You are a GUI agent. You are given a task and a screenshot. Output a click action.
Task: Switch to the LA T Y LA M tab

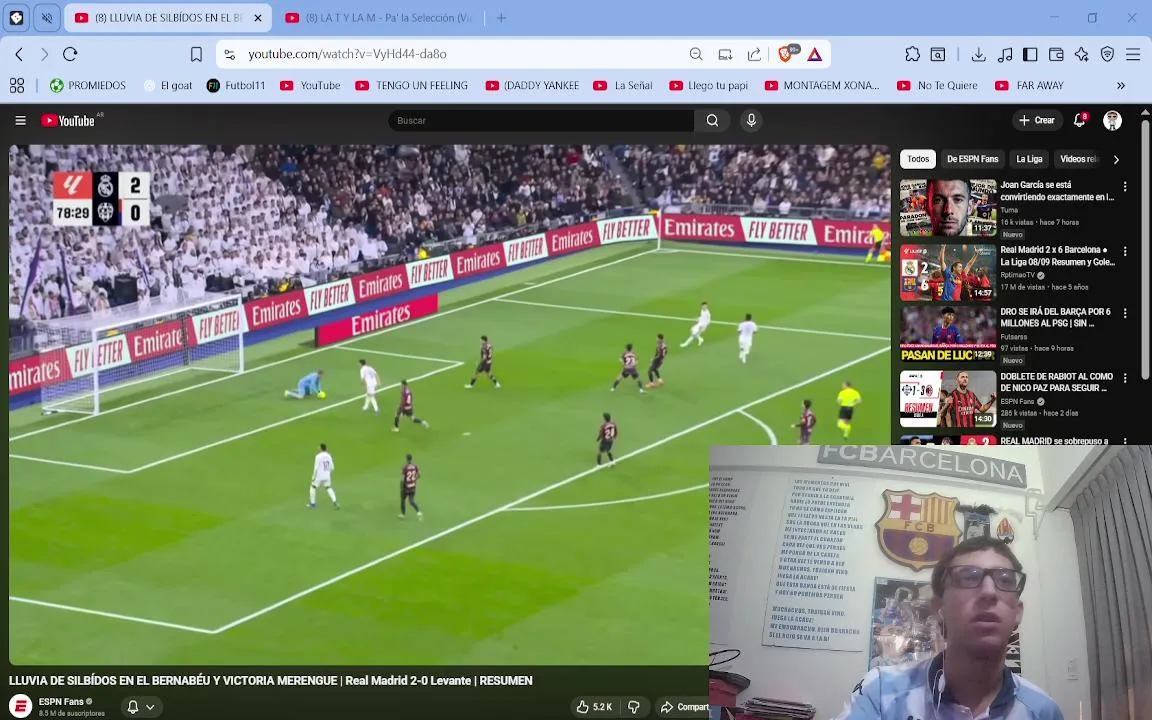pos(378,18)
